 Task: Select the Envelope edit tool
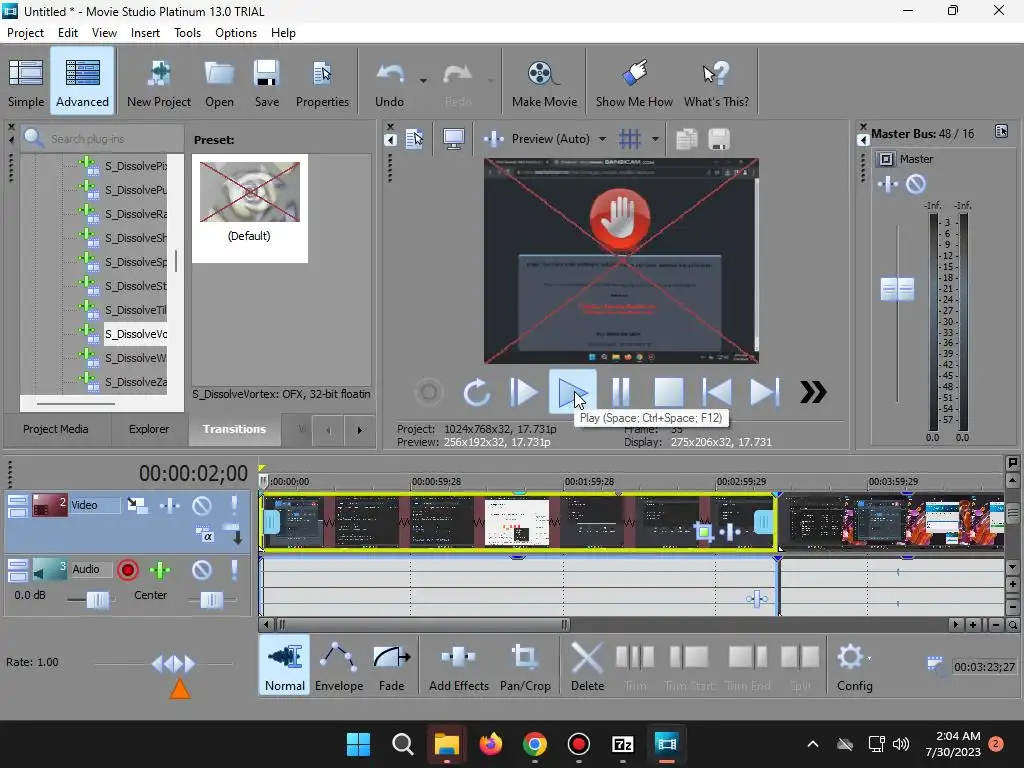click(339, 665)
